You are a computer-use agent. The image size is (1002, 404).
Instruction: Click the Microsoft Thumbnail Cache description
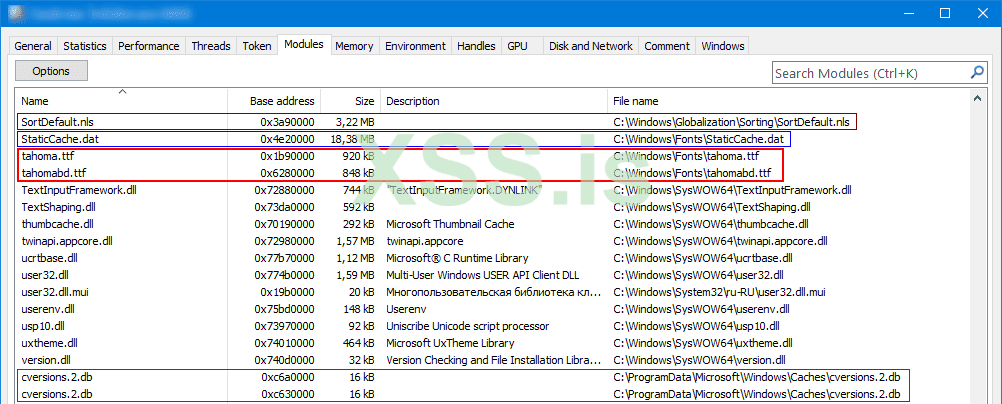click(451, 224)
